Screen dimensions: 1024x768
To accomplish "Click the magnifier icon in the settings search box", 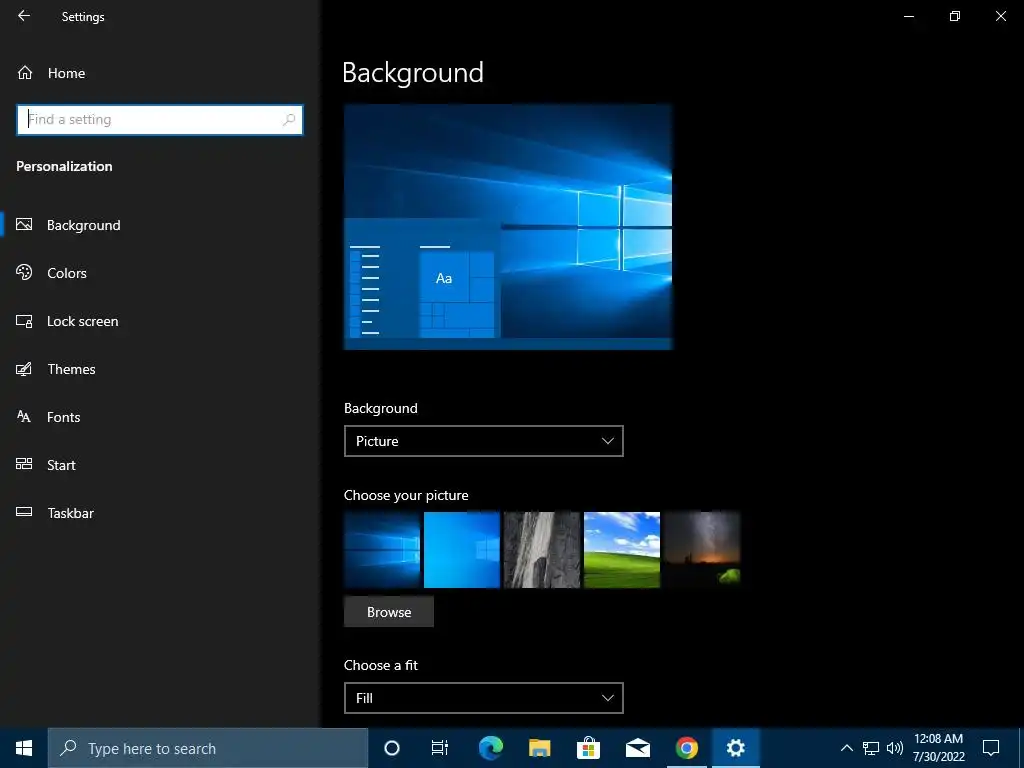I will [289, 120].
